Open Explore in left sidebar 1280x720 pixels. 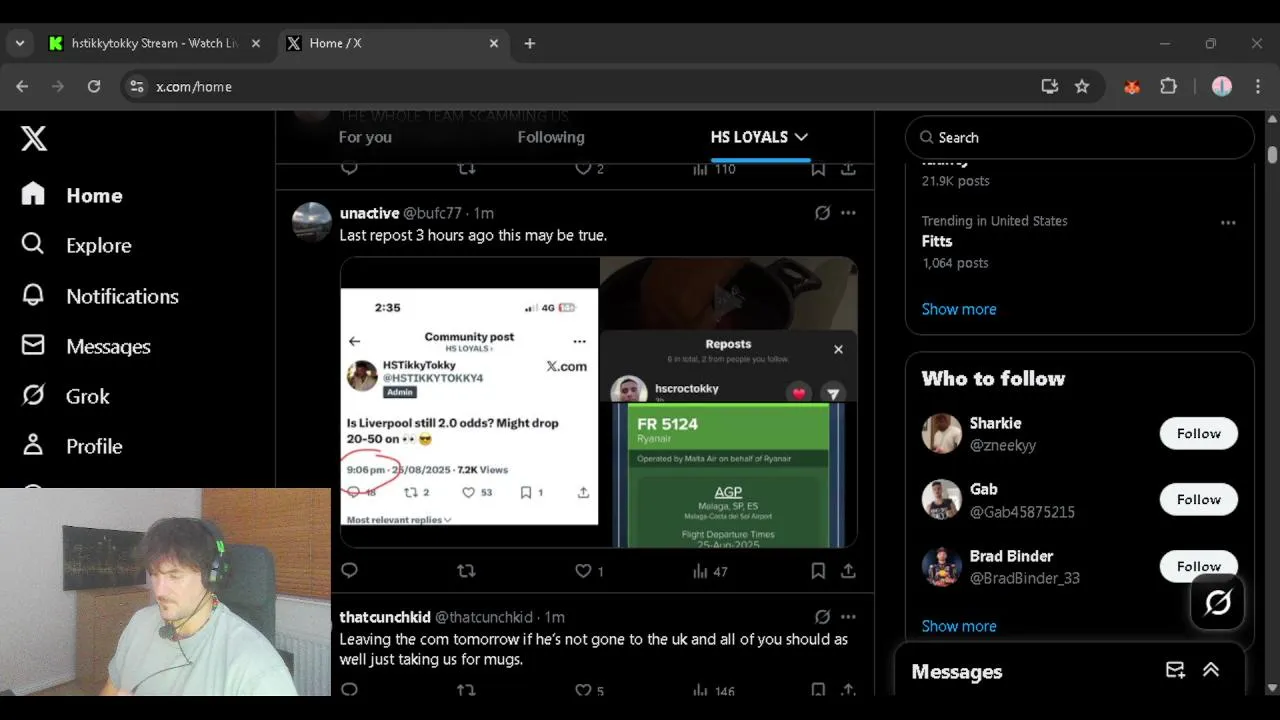[x=76, y=245]
